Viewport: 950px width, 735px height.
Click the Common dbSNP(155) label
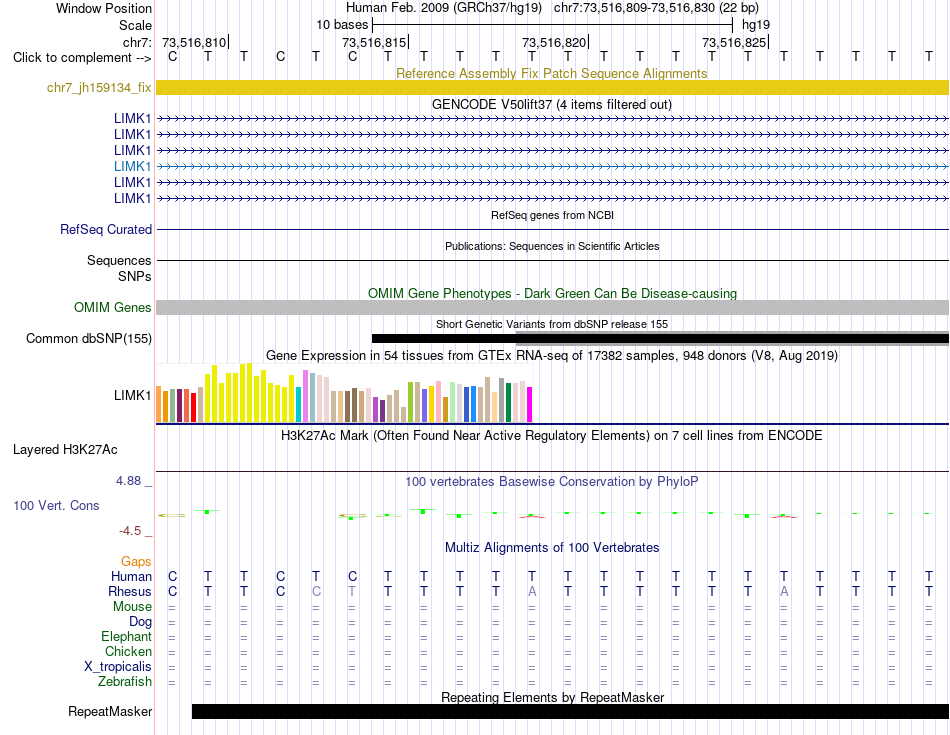88,338
